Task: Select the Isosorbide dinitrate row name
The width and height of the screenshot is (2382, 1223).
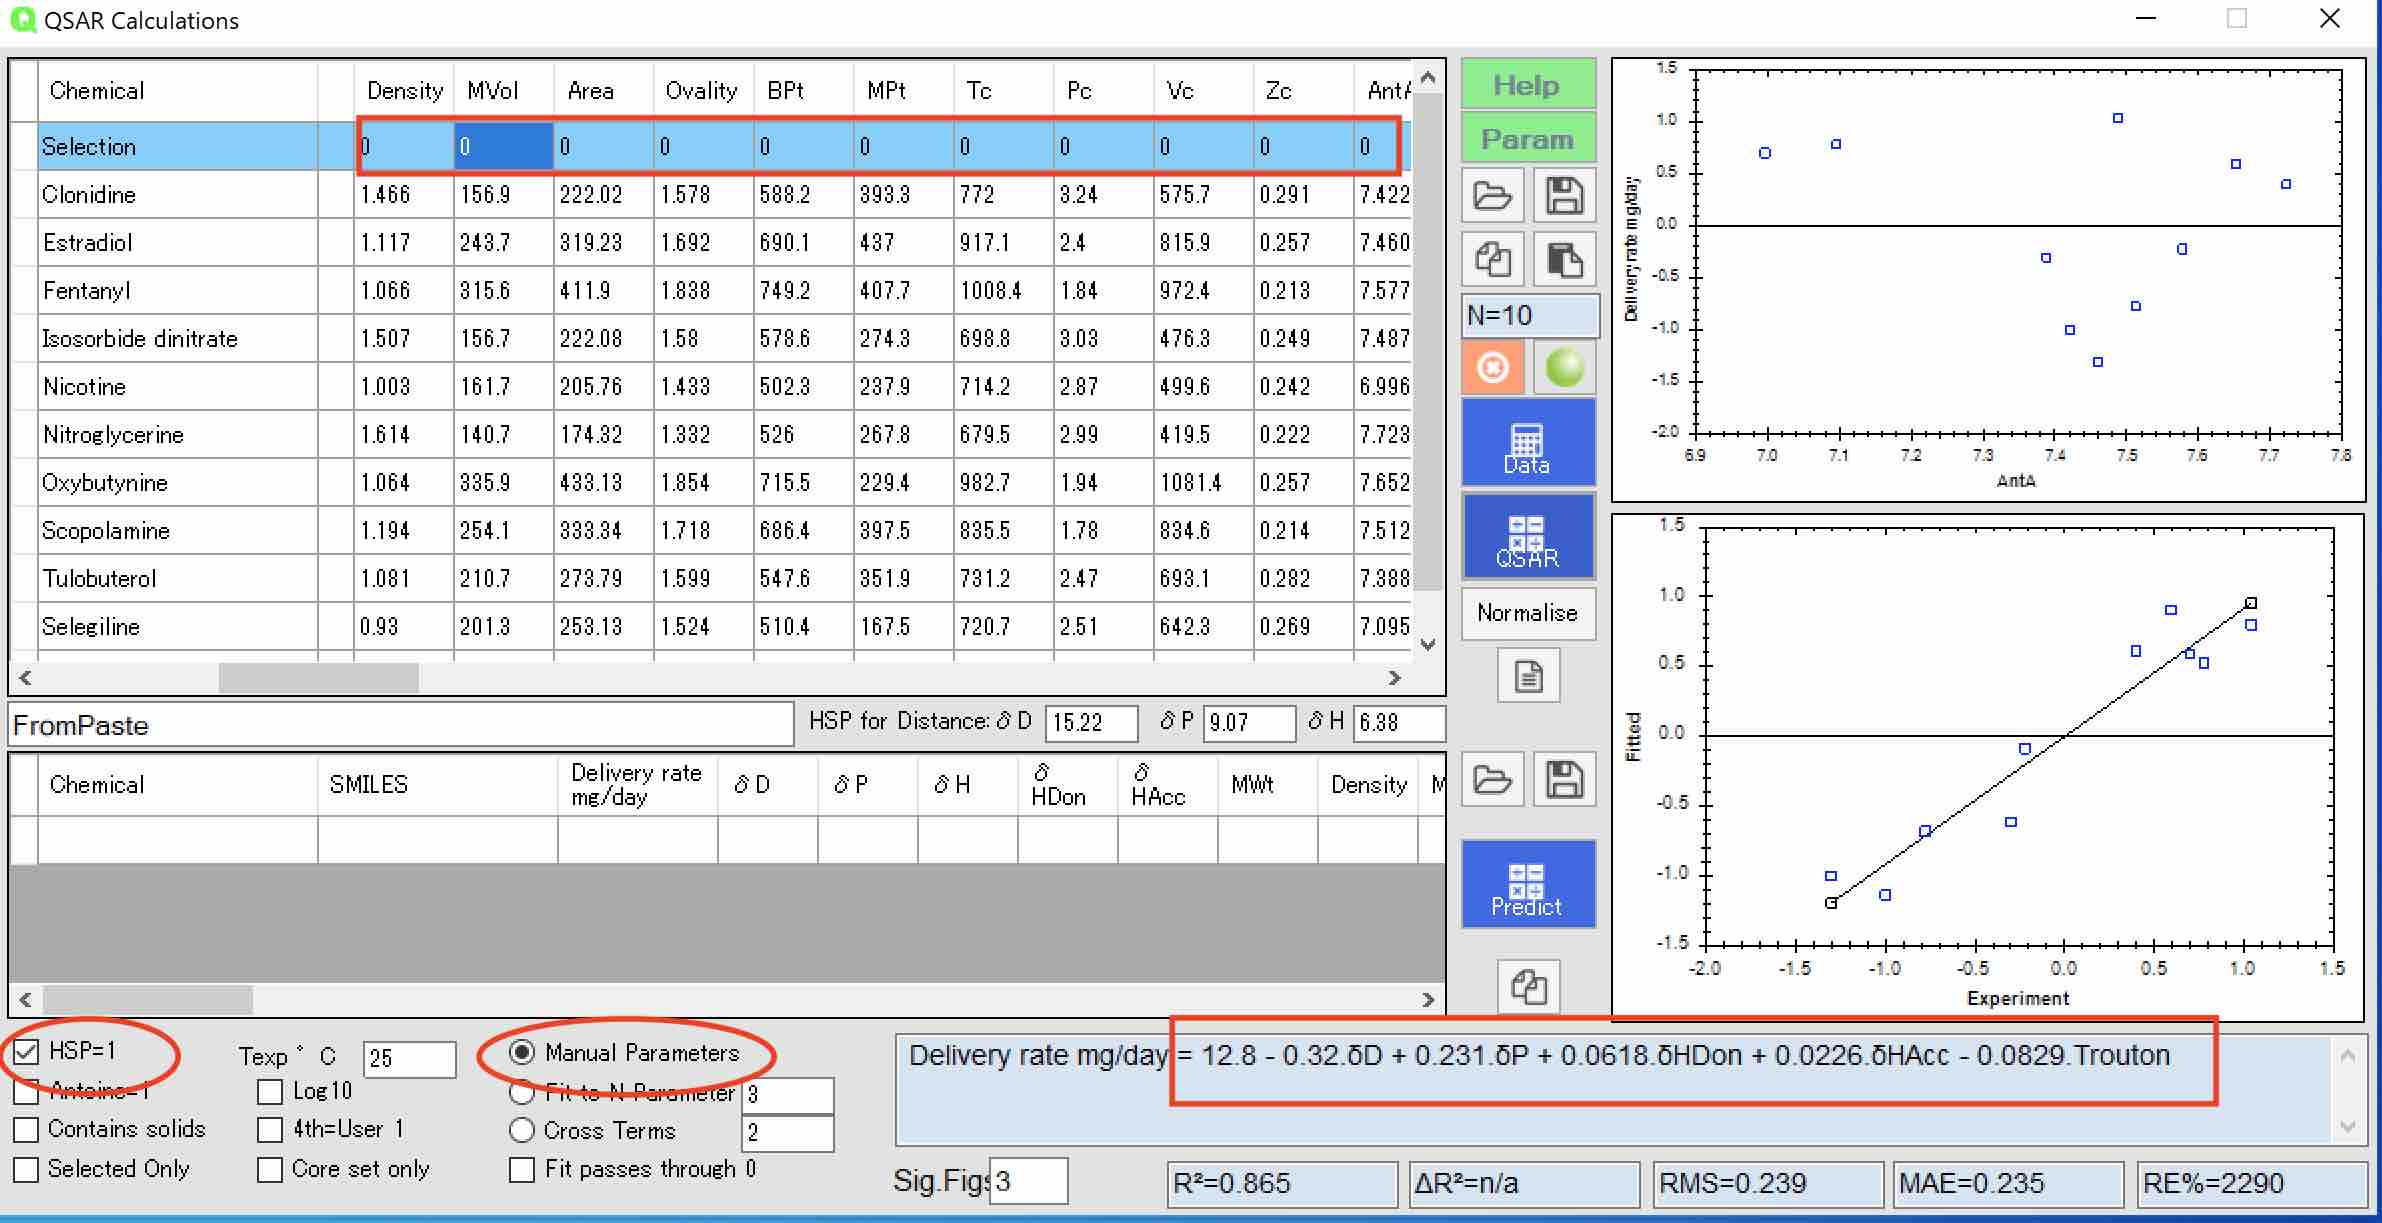Action: (140, 338)
